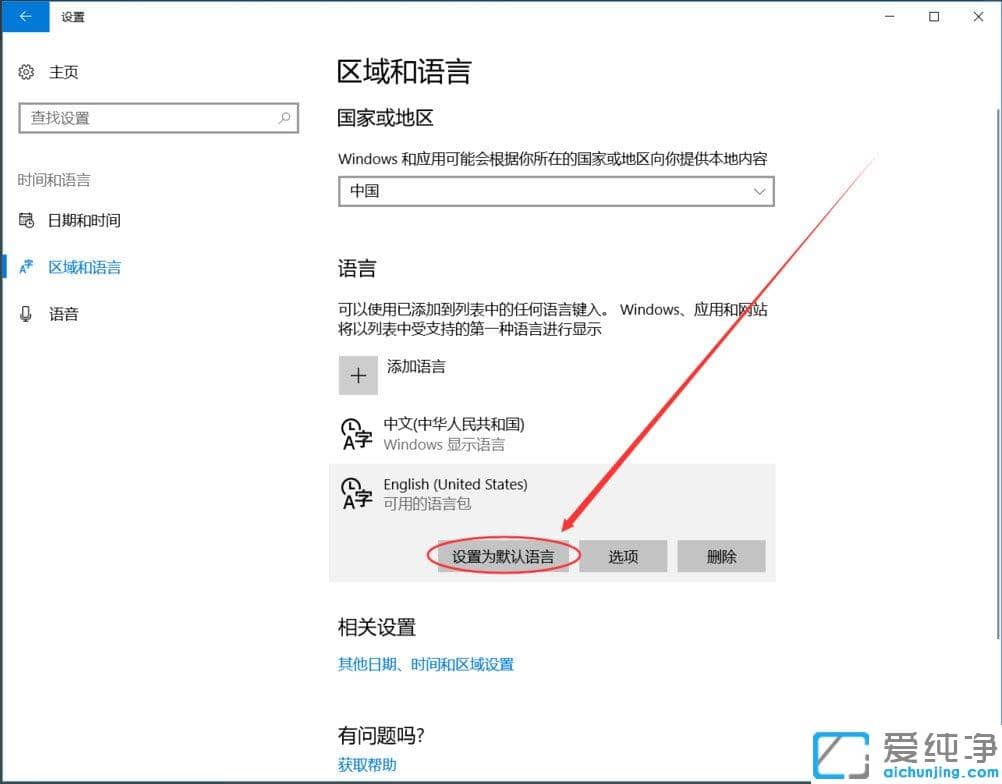This screenshot has width=1002, height=784.
Task: Click the settings gear icon next to 主页
Action: (x=27, y=71)
